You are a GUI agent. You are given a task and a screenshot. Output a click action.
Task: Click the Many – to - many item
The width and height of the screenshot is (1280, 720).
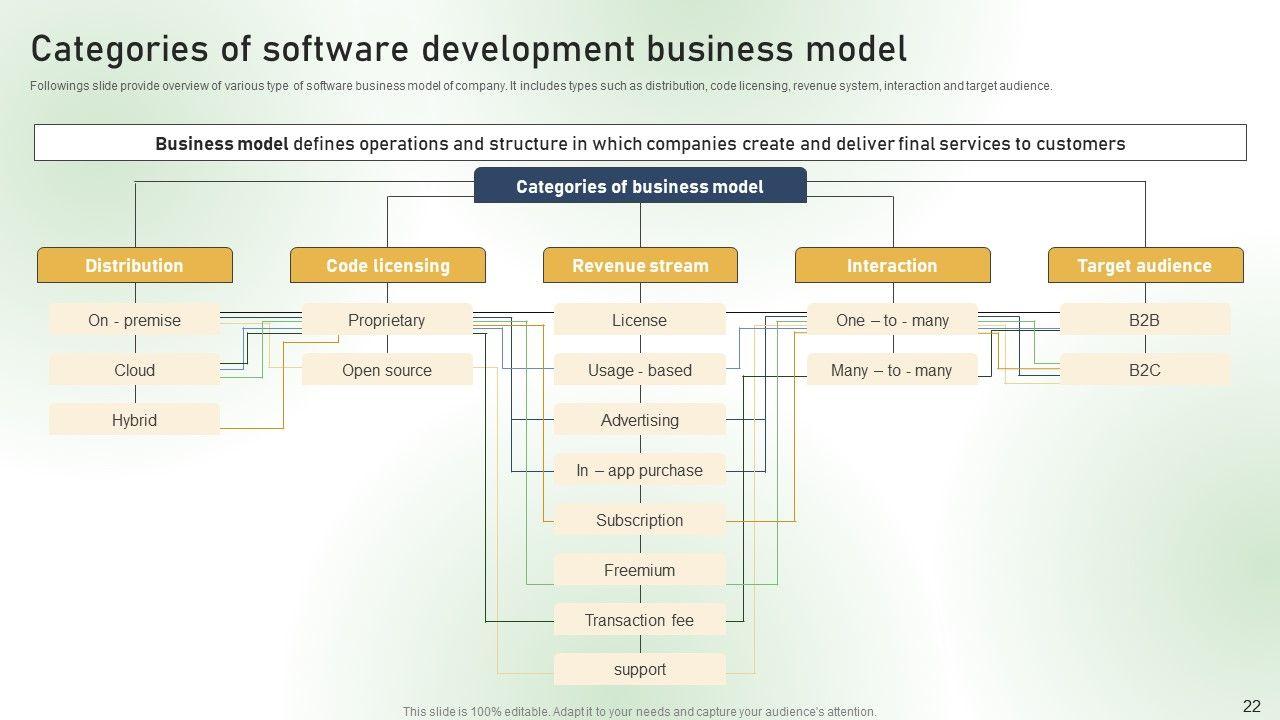coord(892,370)
